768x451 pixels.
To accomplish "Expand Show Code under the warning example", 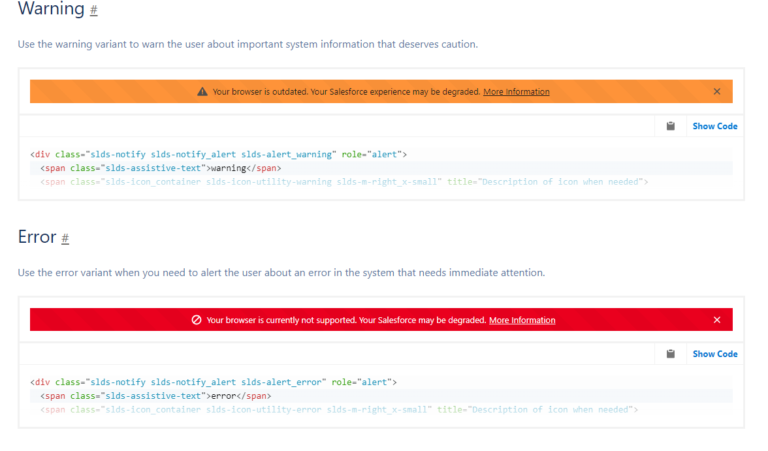I will (715, 126).
